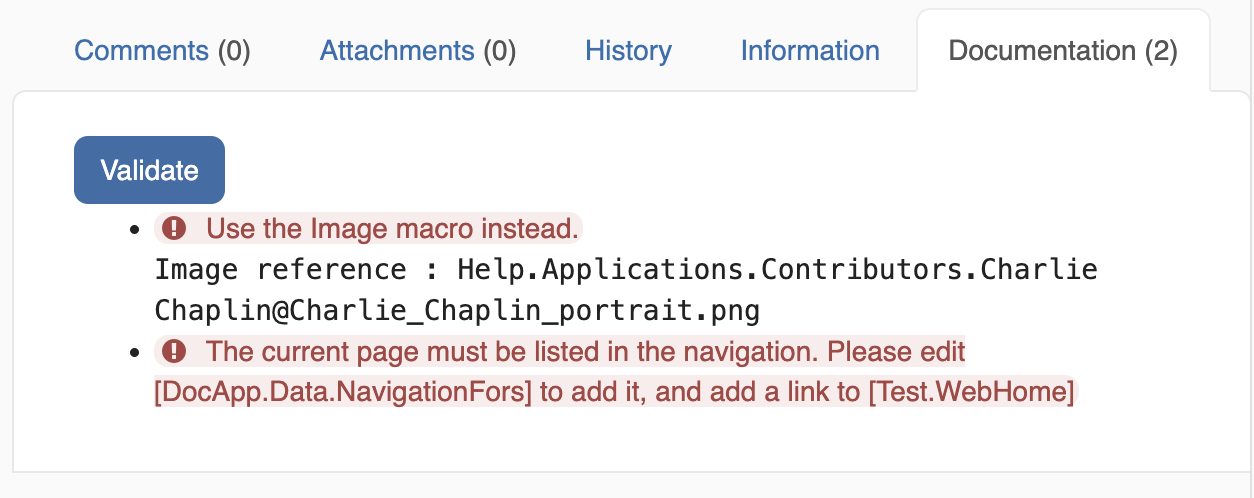Click the bullet point of the Image macro error
1254x498 pixels.
point(134,230)
